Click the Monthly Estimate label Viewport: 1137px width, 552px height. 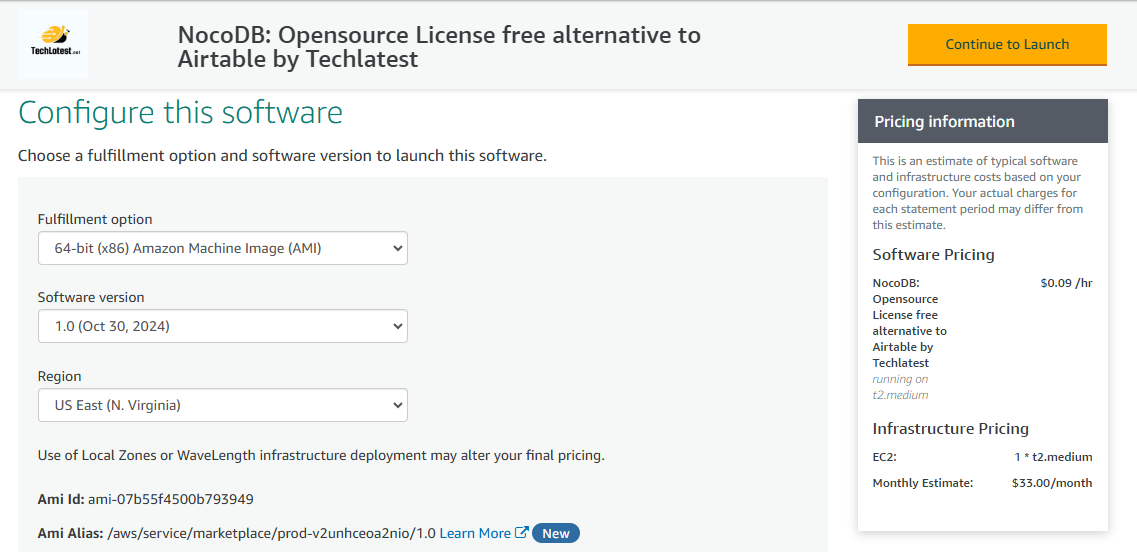pyautogui.click(x=923, y=483)
